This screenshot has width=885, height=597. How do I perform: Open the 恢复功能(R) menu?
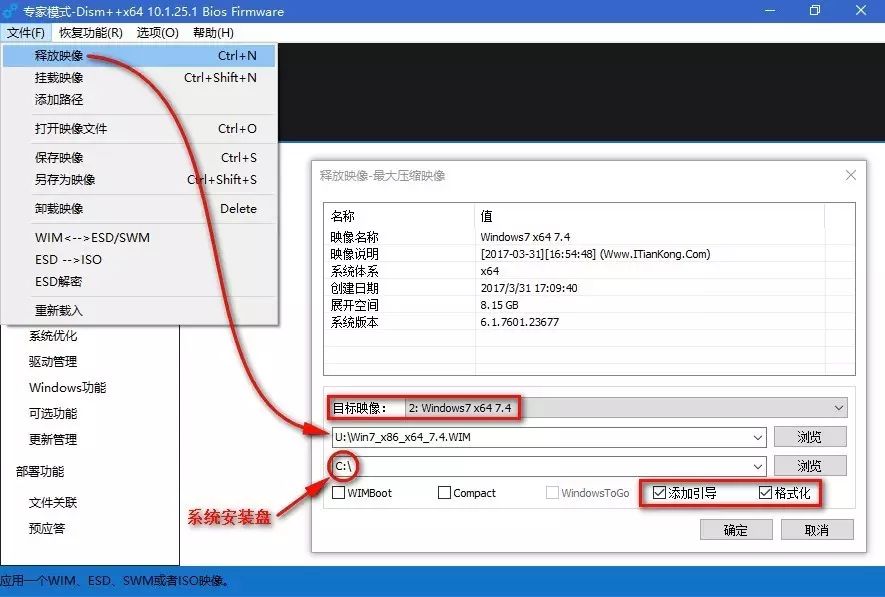click(88, 32)
